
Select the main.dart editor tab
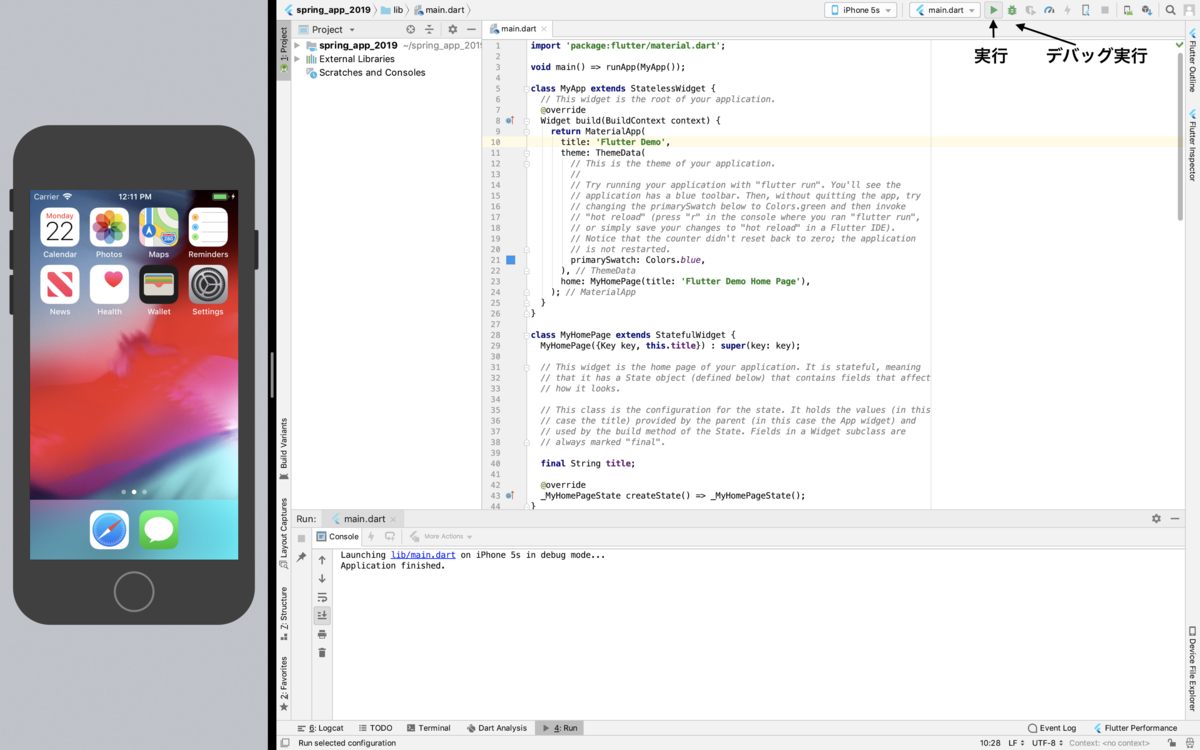tap(518, 30)
